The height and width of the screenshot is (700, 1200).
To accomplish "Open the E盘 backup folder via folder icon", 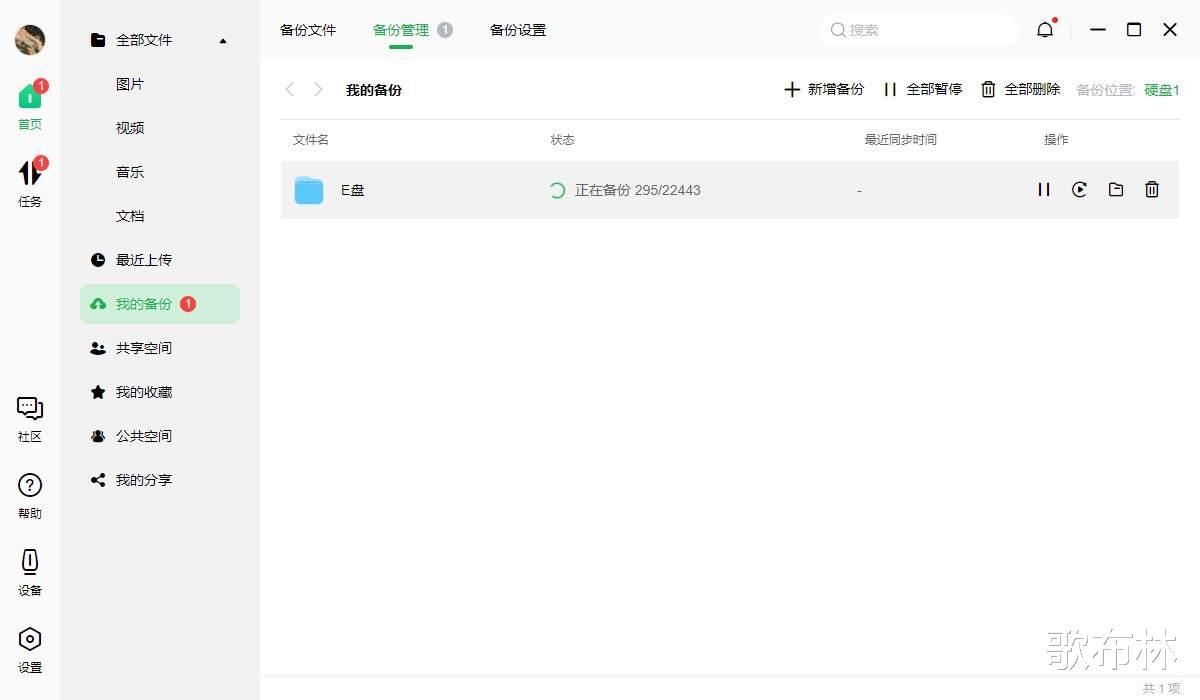I will click(x=1116, y=189).
